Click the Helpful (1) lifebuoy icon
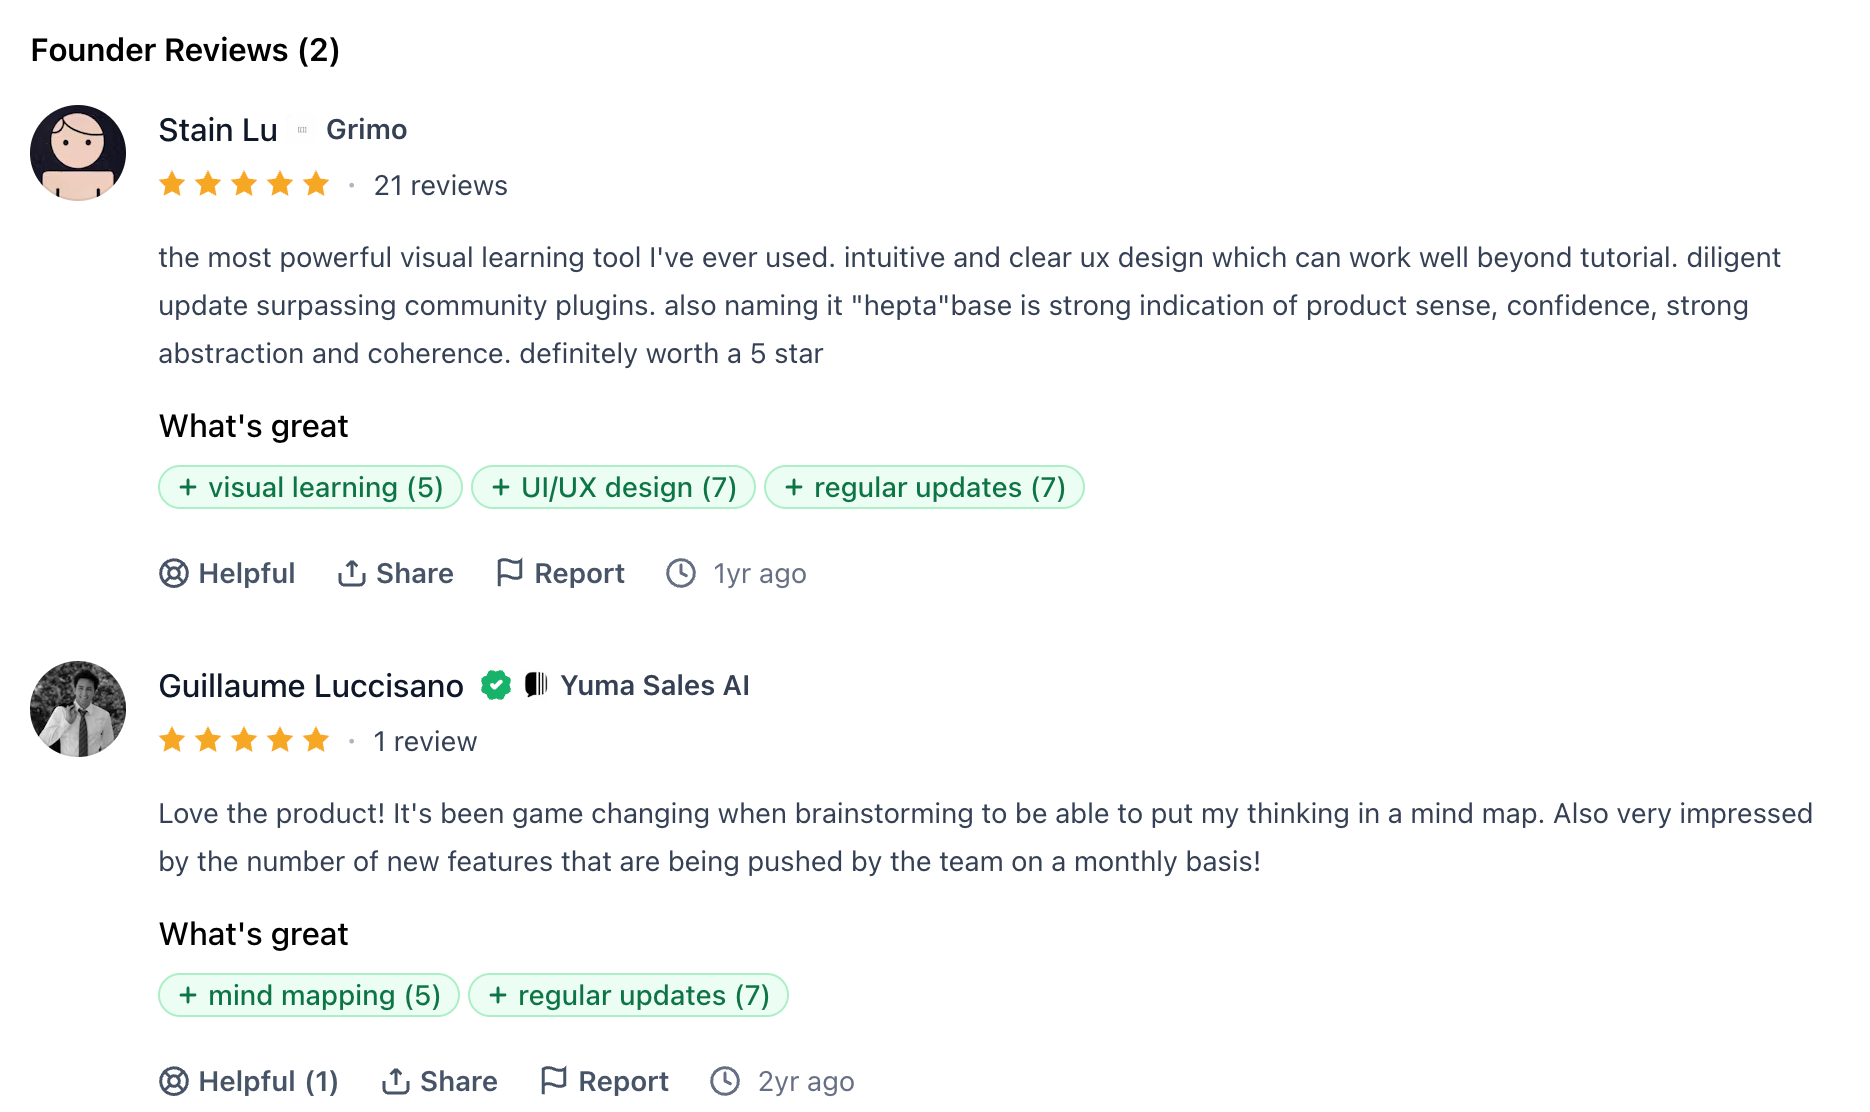Image resolution: width=1870 pixels, height=1112 pixels. 174,1081
